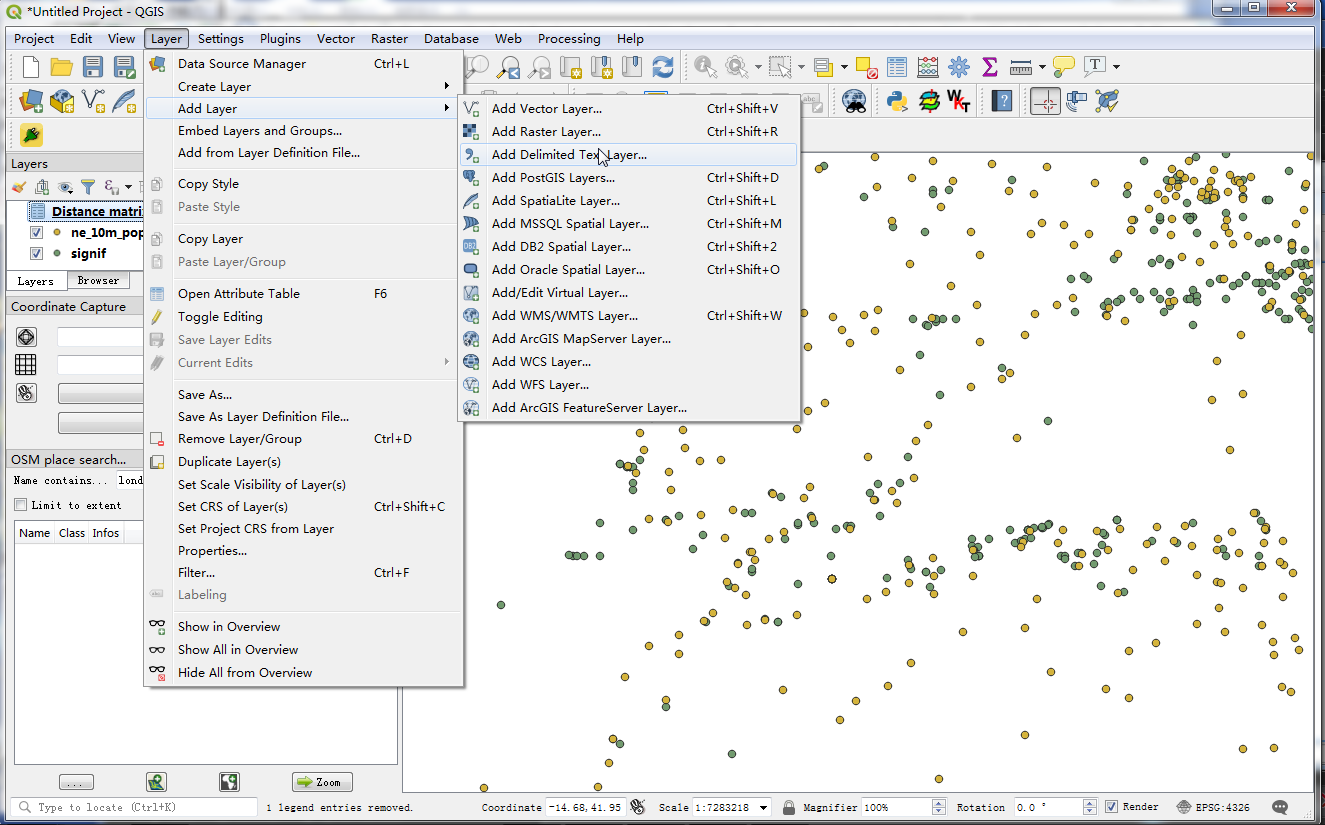Choose Add WMS/WMTS Layer entry
The height and width of the screenshot is (825, 1325).
628,316
